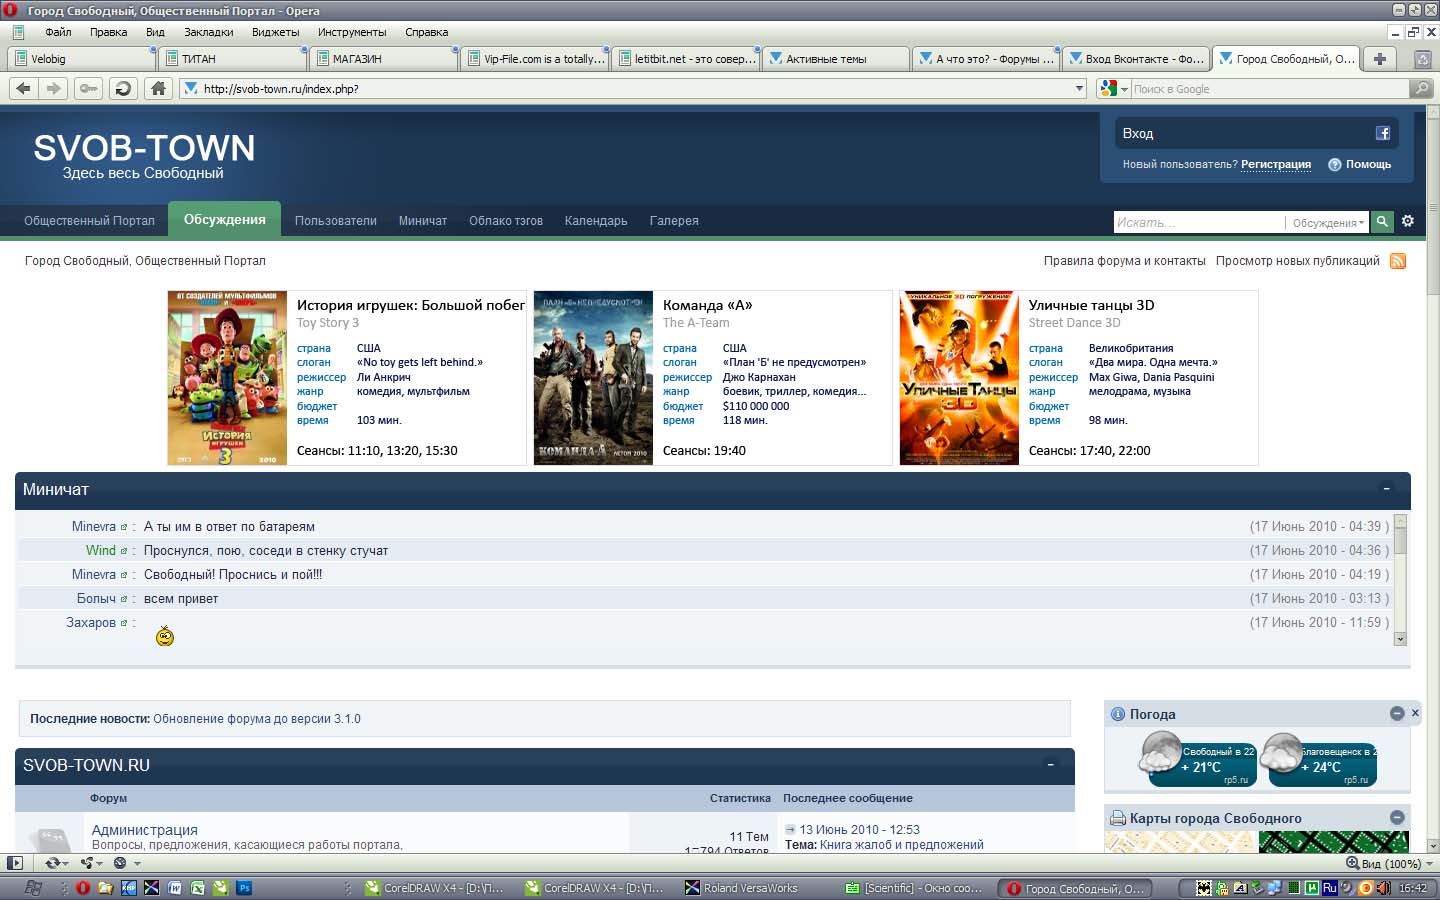
Task: Open the Галерея navigation tab
Action: (674, 221)
